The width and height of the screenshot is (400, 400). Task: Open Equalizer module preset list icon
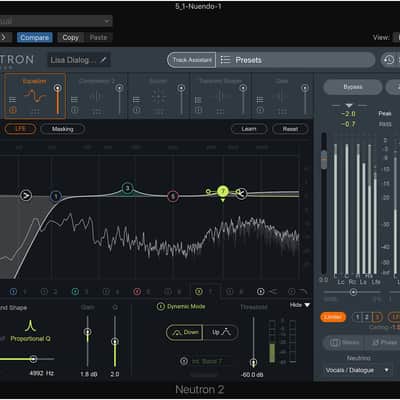point(12,100)
